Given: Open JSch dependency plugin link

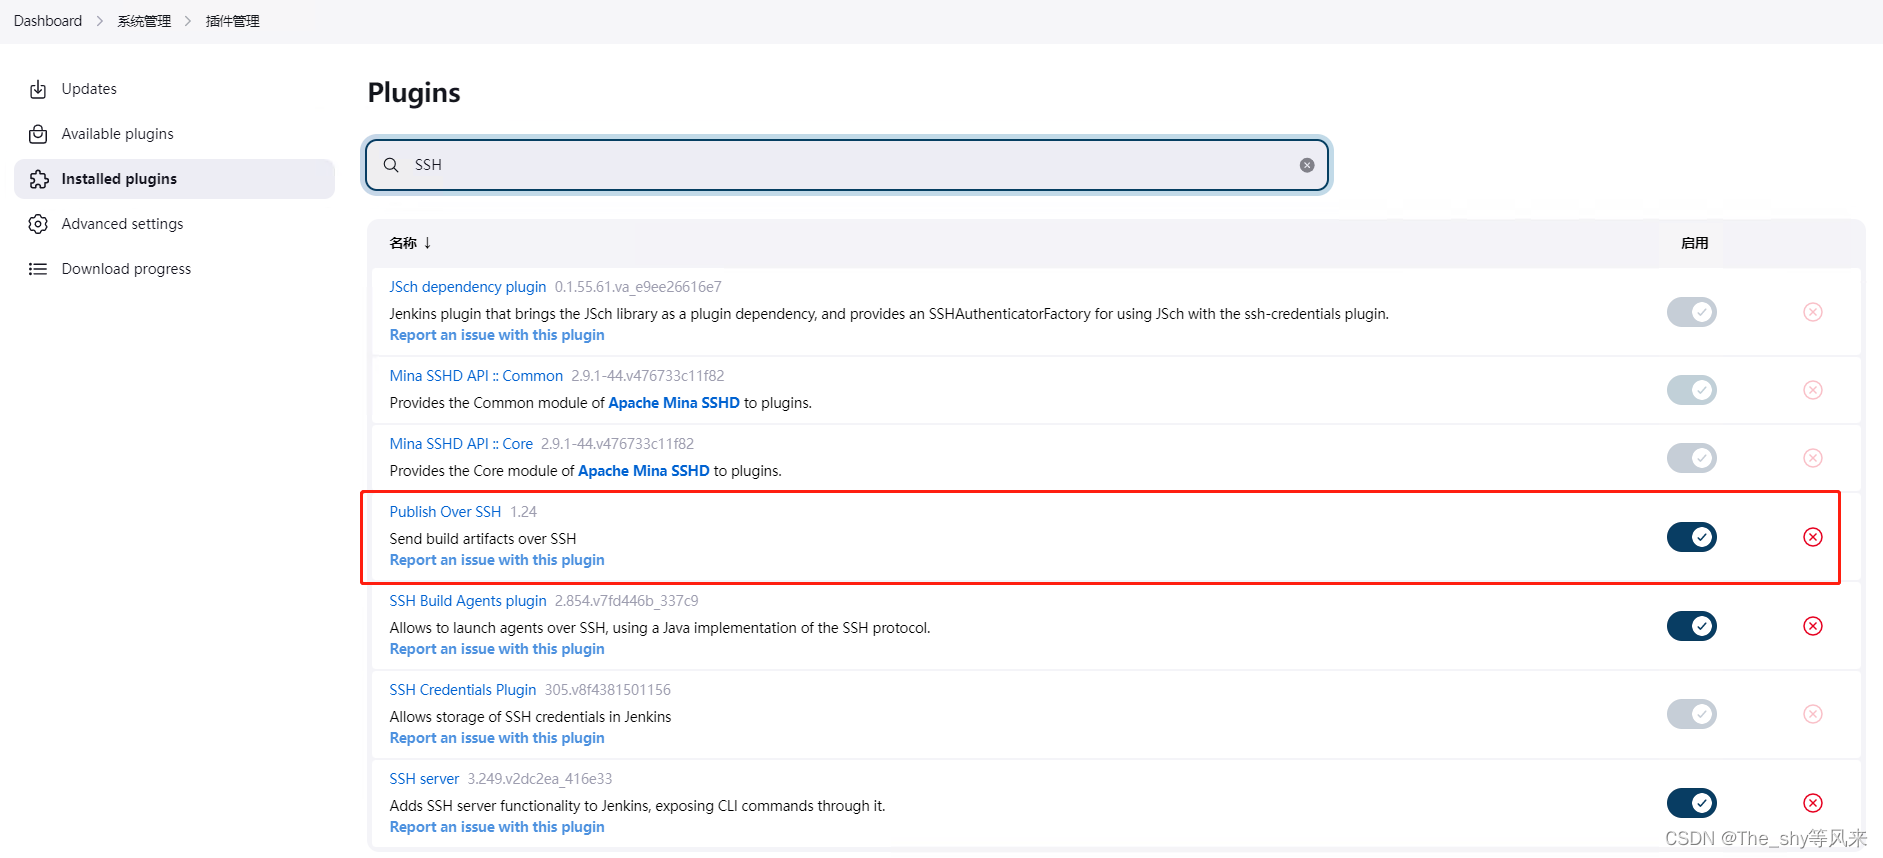Looking at the screenshot, I should click(x=468, y=287).
